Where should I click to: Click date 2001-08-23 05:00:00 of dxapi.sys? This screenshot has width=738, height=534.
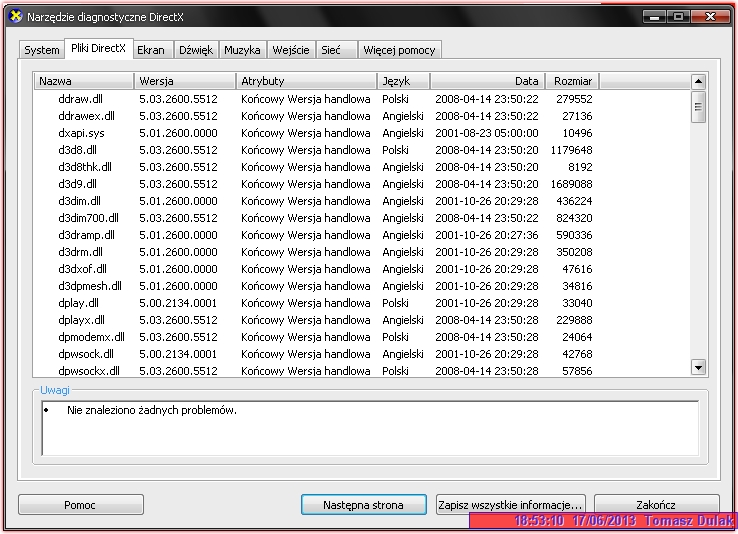487,133
